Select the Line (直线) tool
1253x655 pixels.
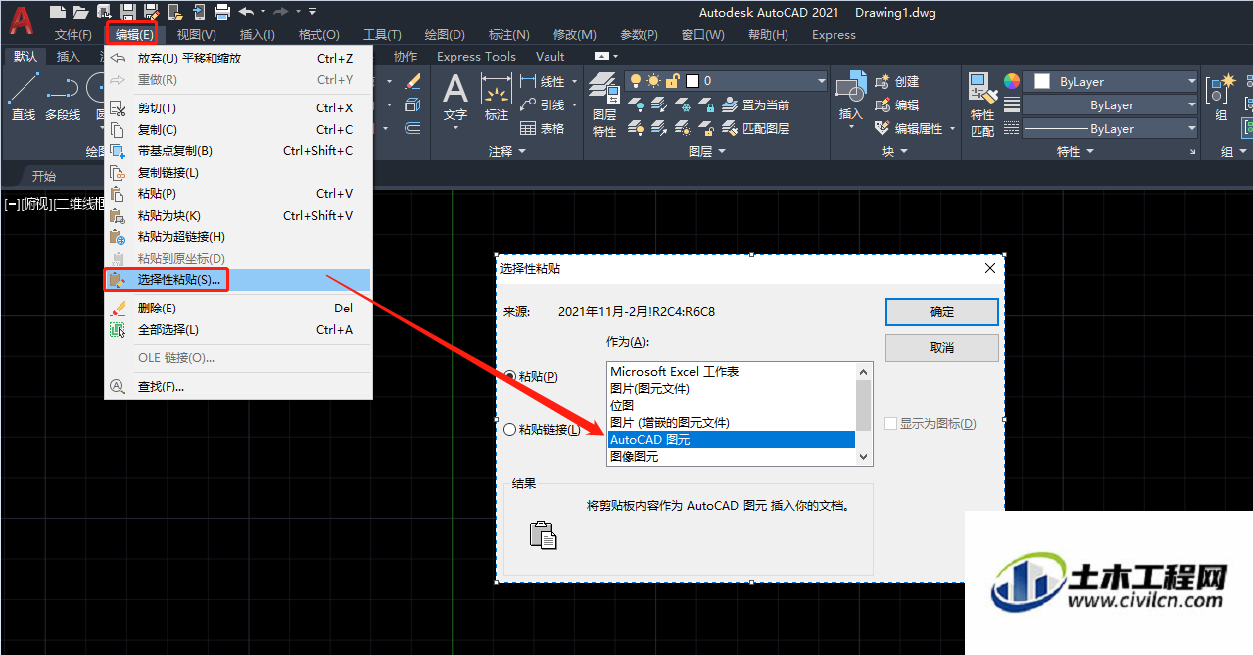tap(23, 98)
